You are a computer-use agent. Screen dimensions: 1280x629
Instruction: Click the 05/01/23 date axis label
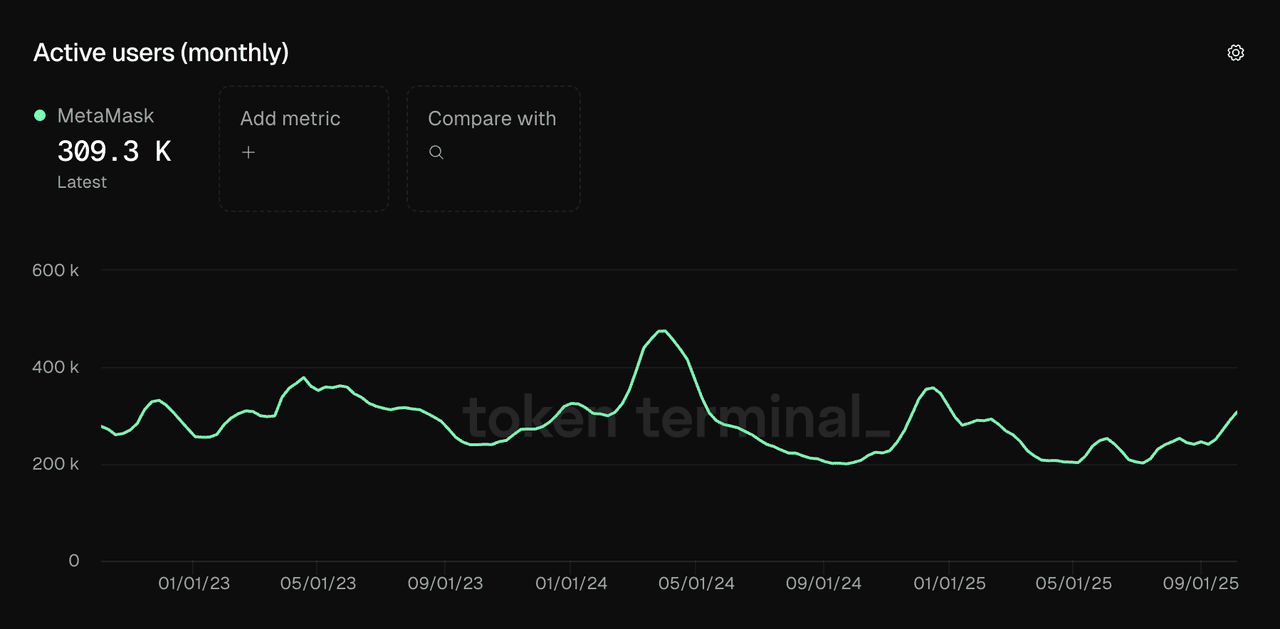click(x=319, y=583)
